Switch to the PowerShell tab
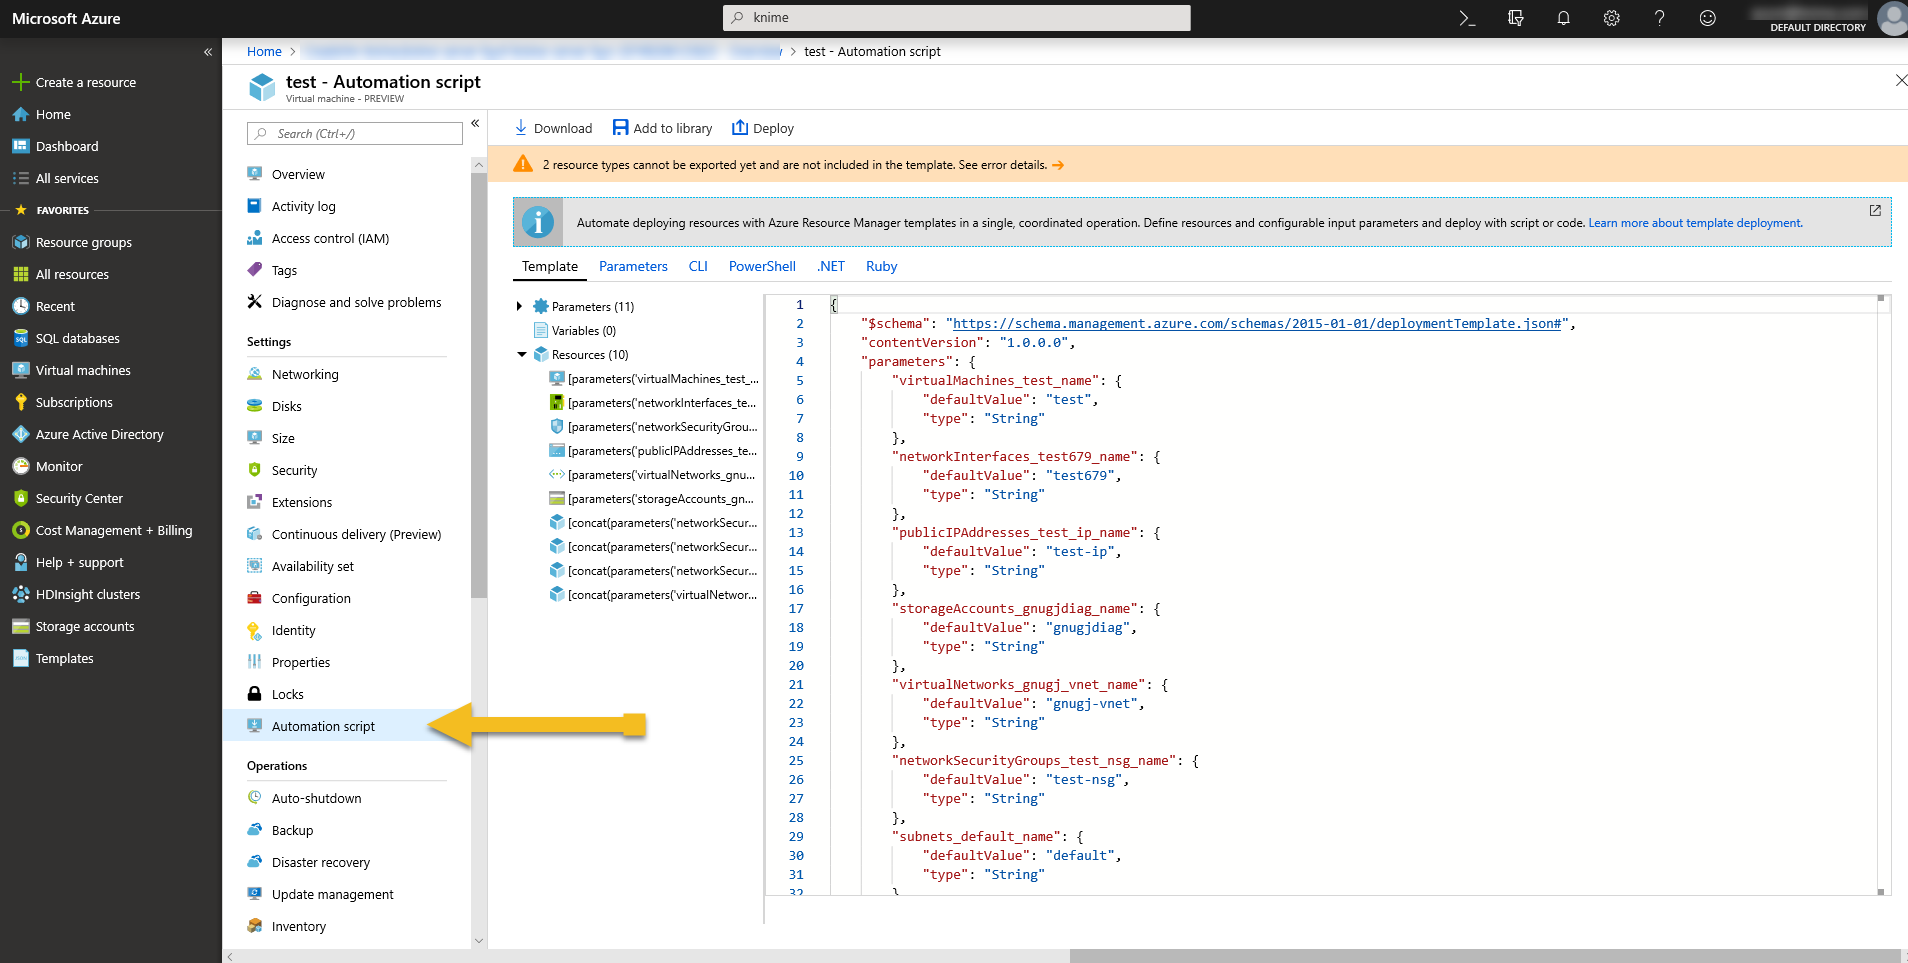Viewport: 1908px width, 963px height. click(762, 266)
